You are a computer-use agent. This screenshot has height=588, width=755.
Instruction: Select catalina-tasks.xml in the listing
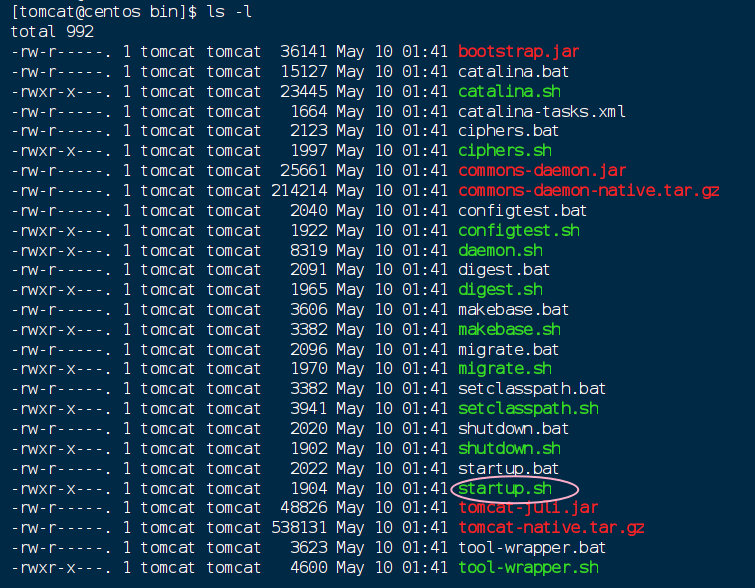coord(541,112)
